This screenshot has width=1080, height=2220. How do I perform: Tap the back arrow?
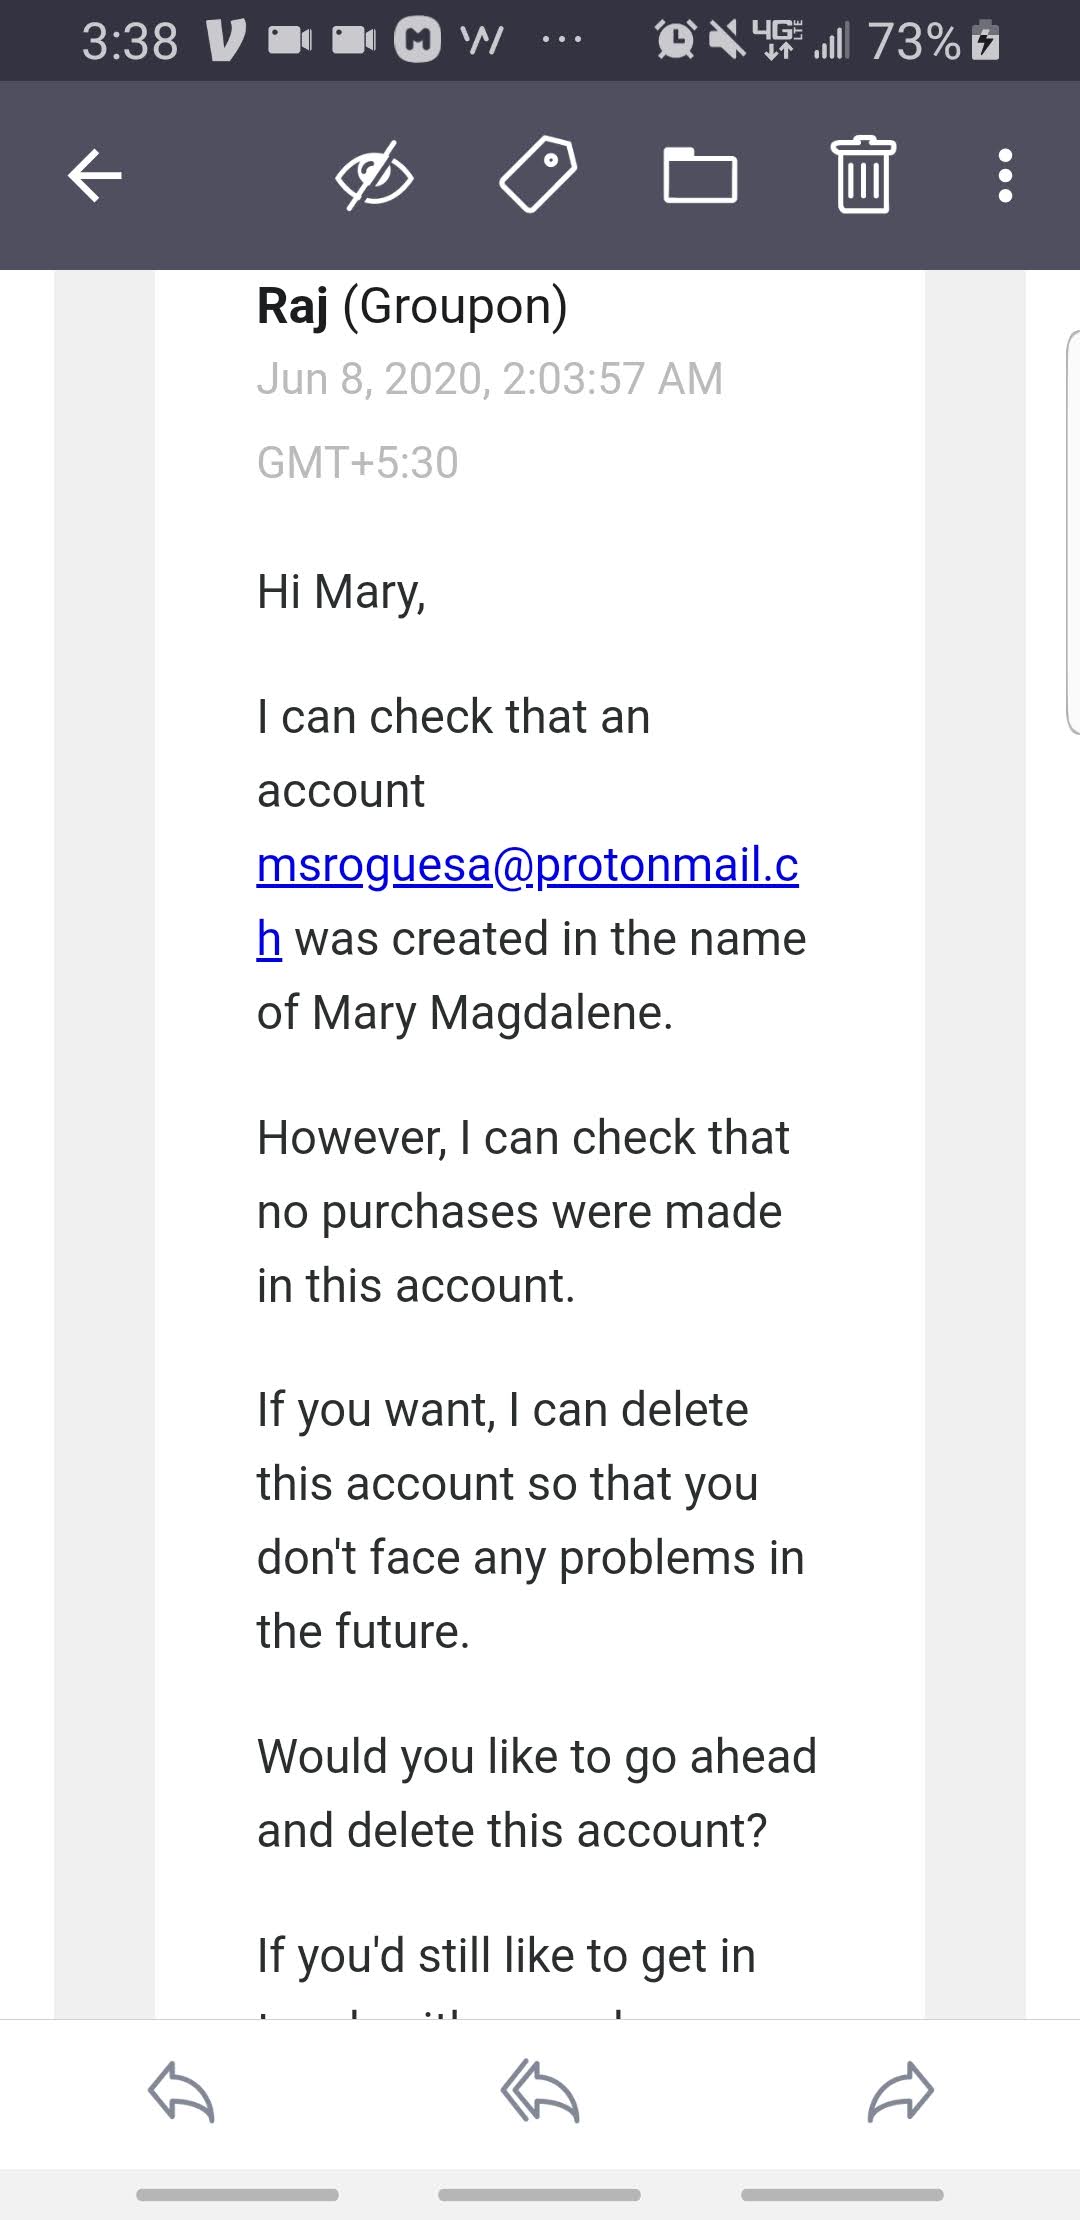(x=95, y=176)
